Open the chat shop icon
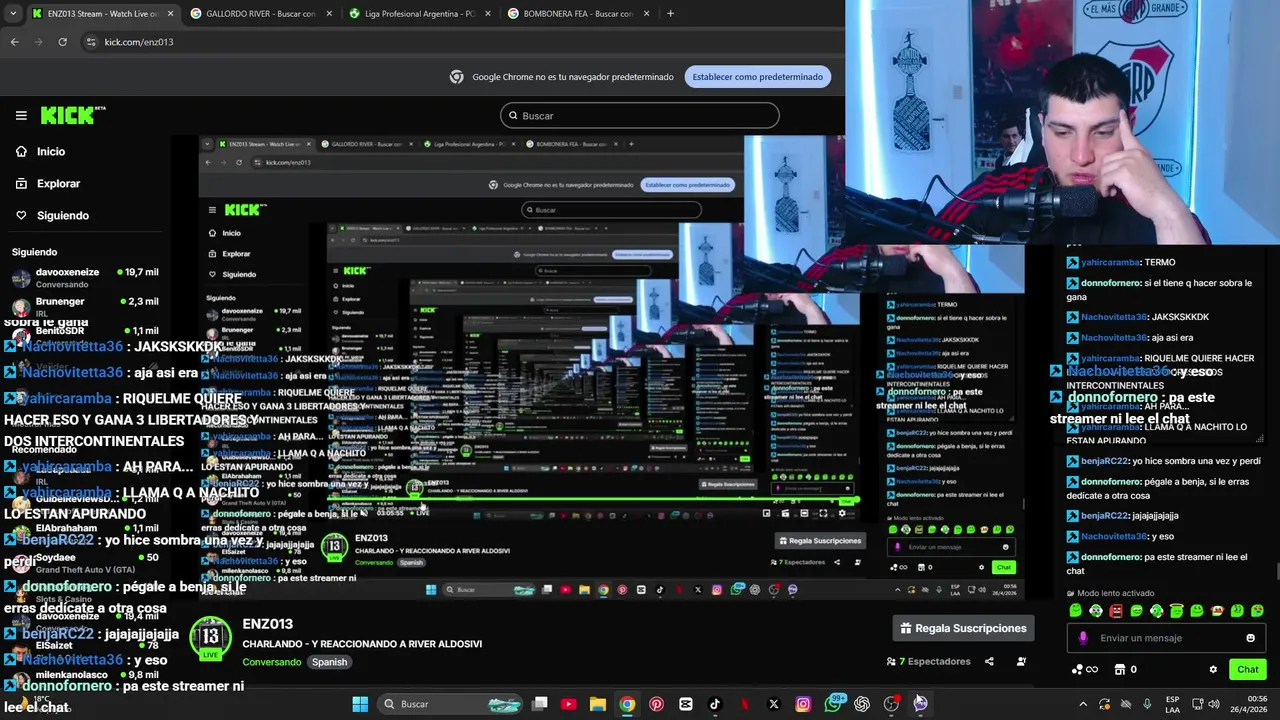The height and width of the screenshot is (720, 1280). [1120, 669]
